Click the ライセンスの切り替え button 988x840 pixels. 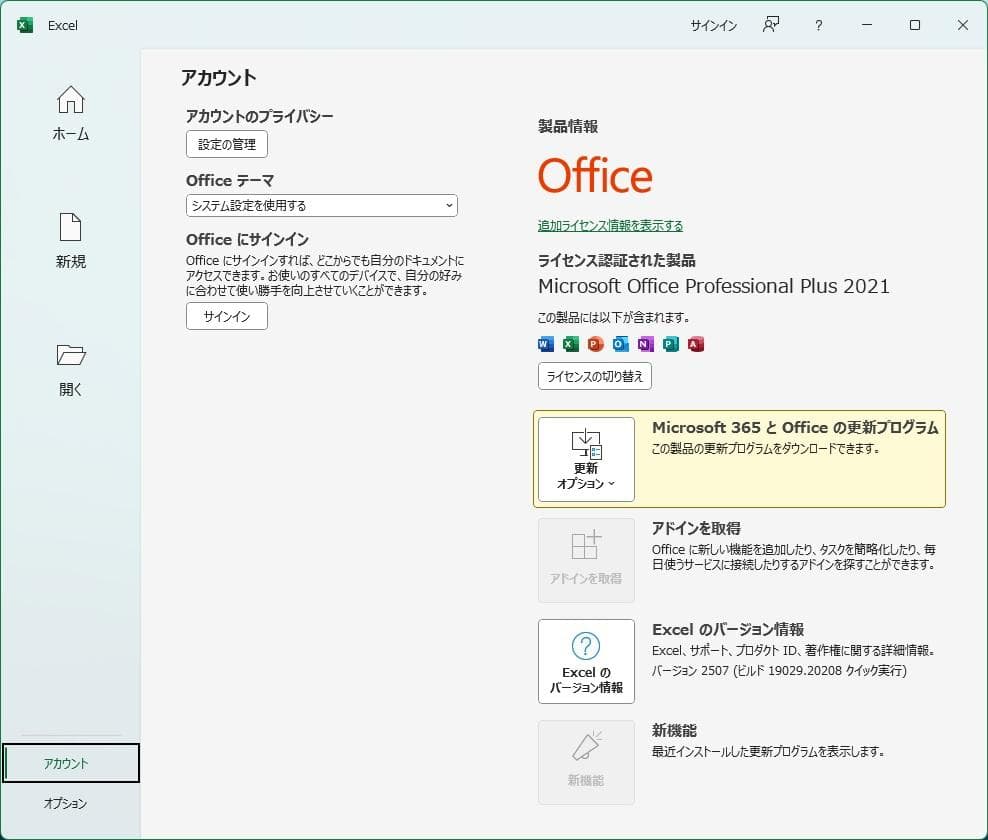[594, 377]
